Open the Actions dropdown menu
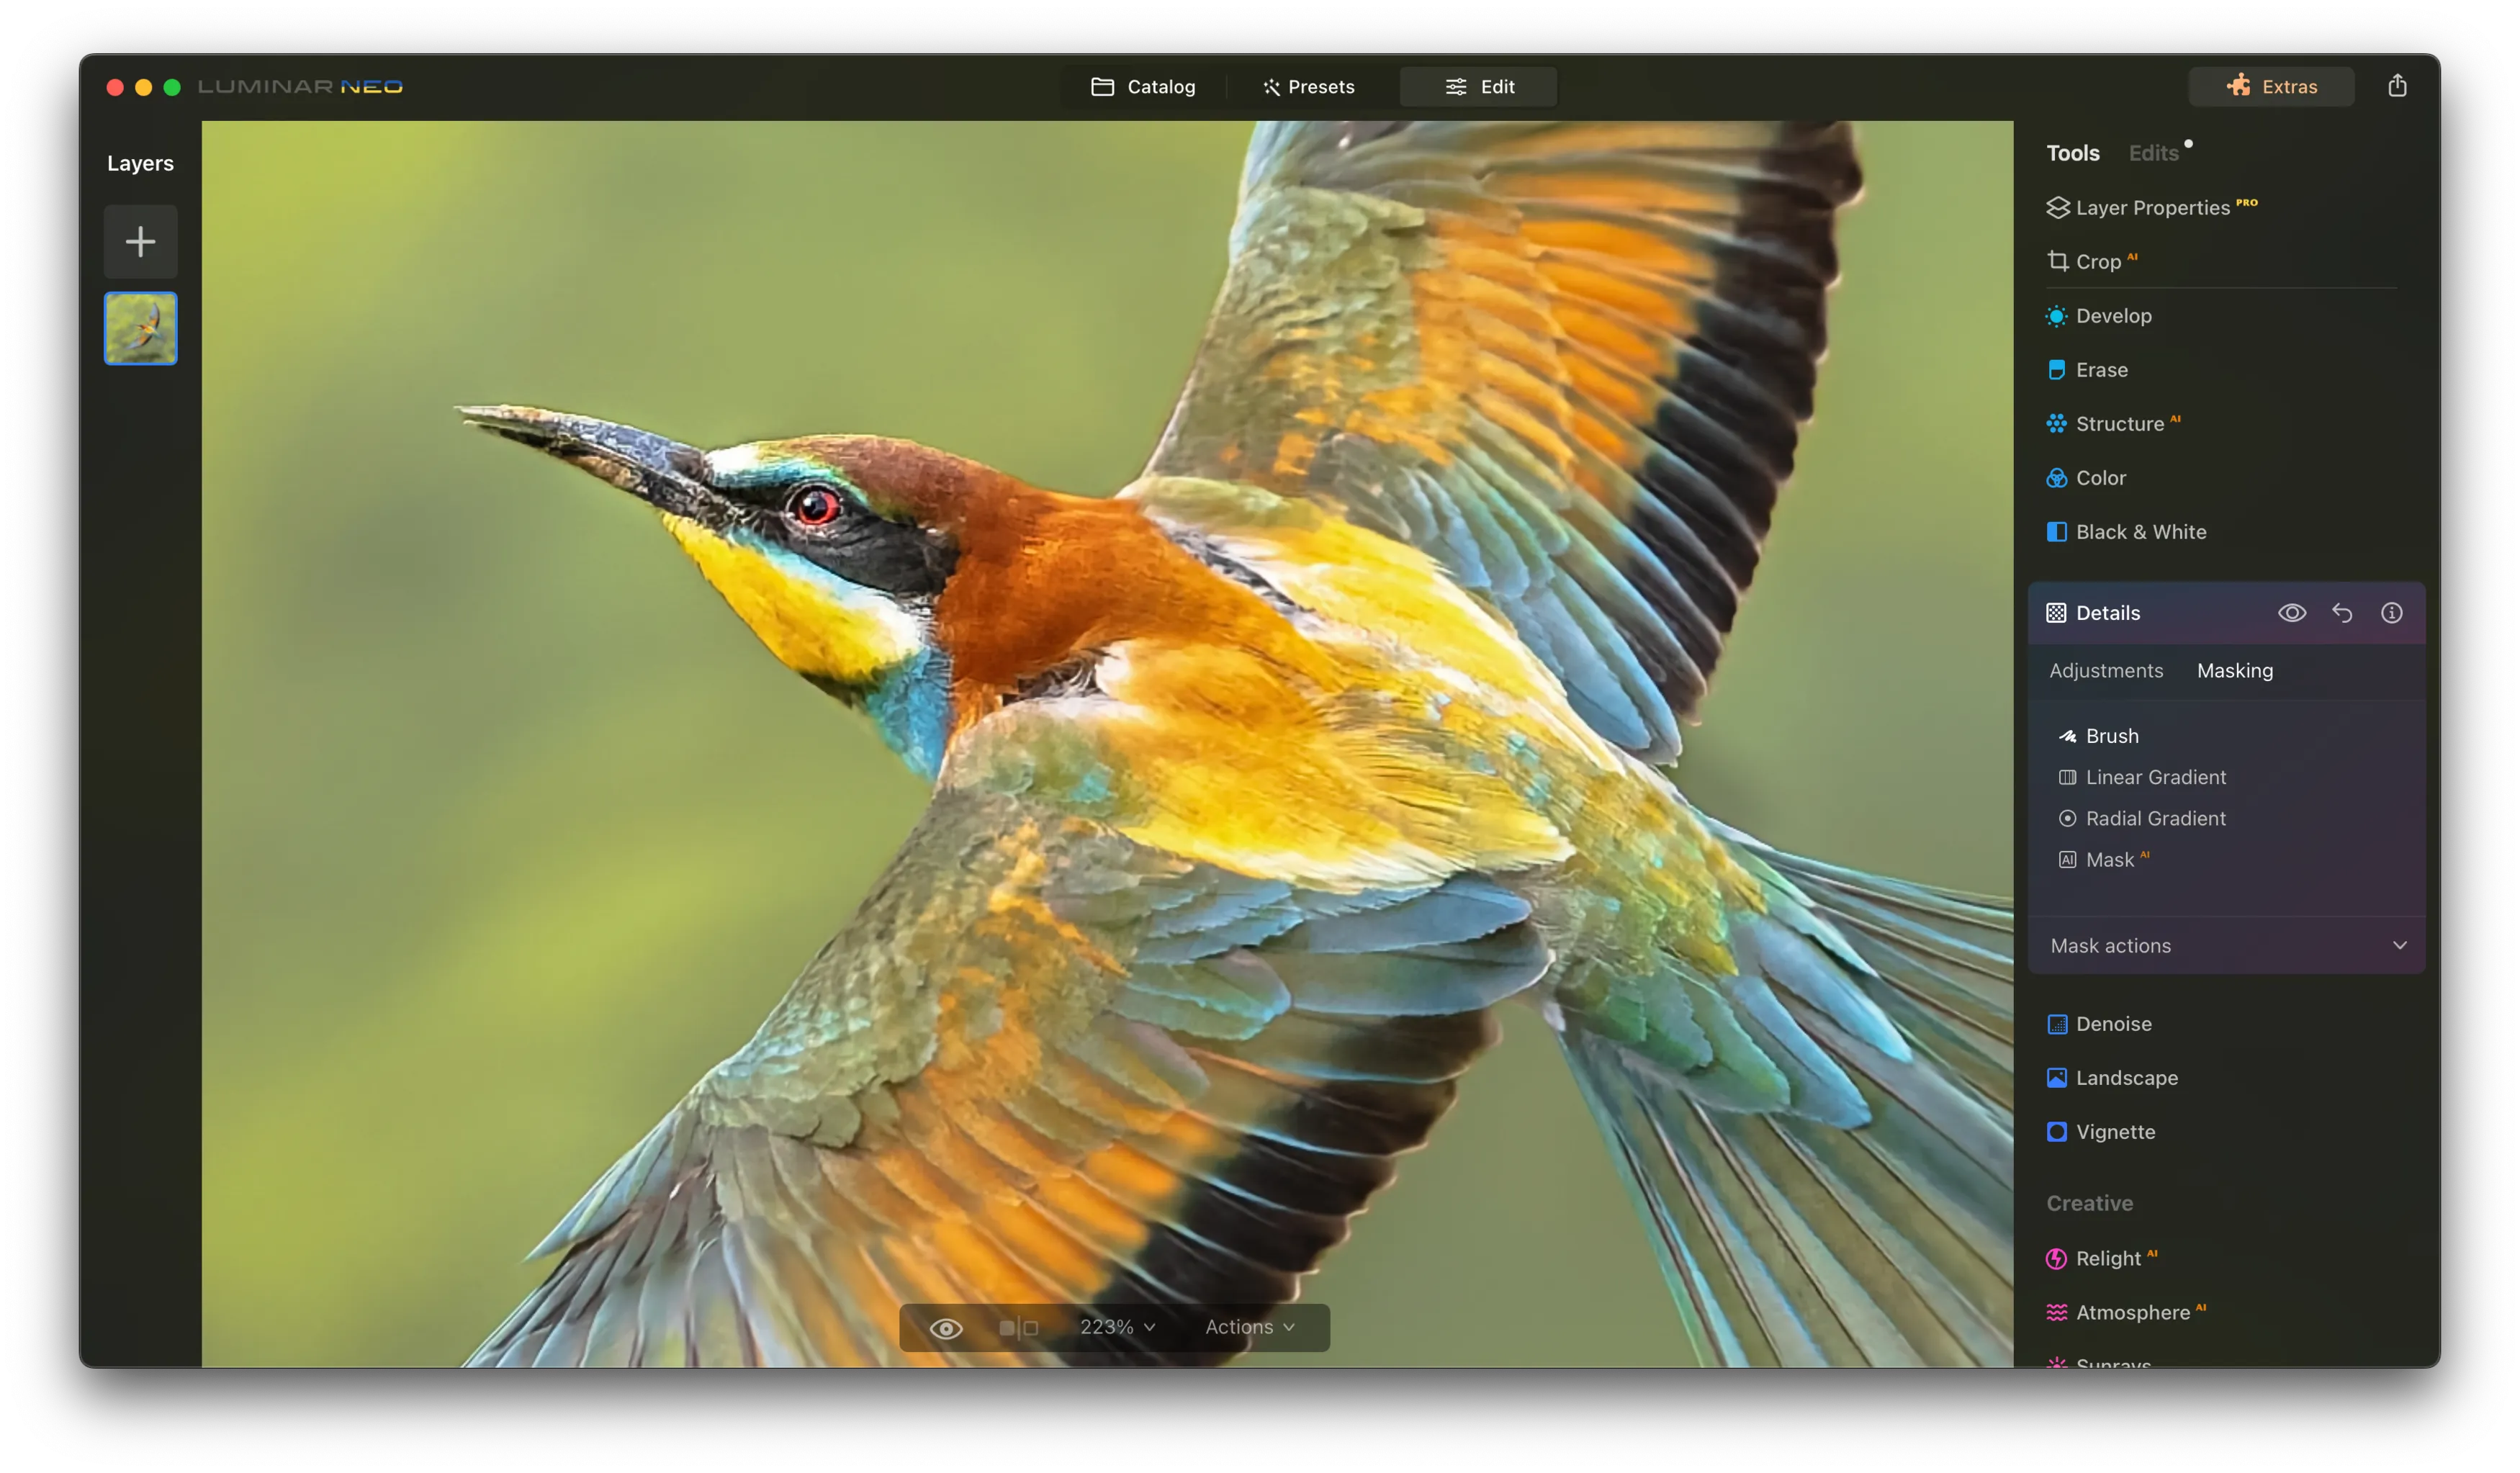Viewport: 2520px width, 1473px height. click(x=1249, y=1327)
